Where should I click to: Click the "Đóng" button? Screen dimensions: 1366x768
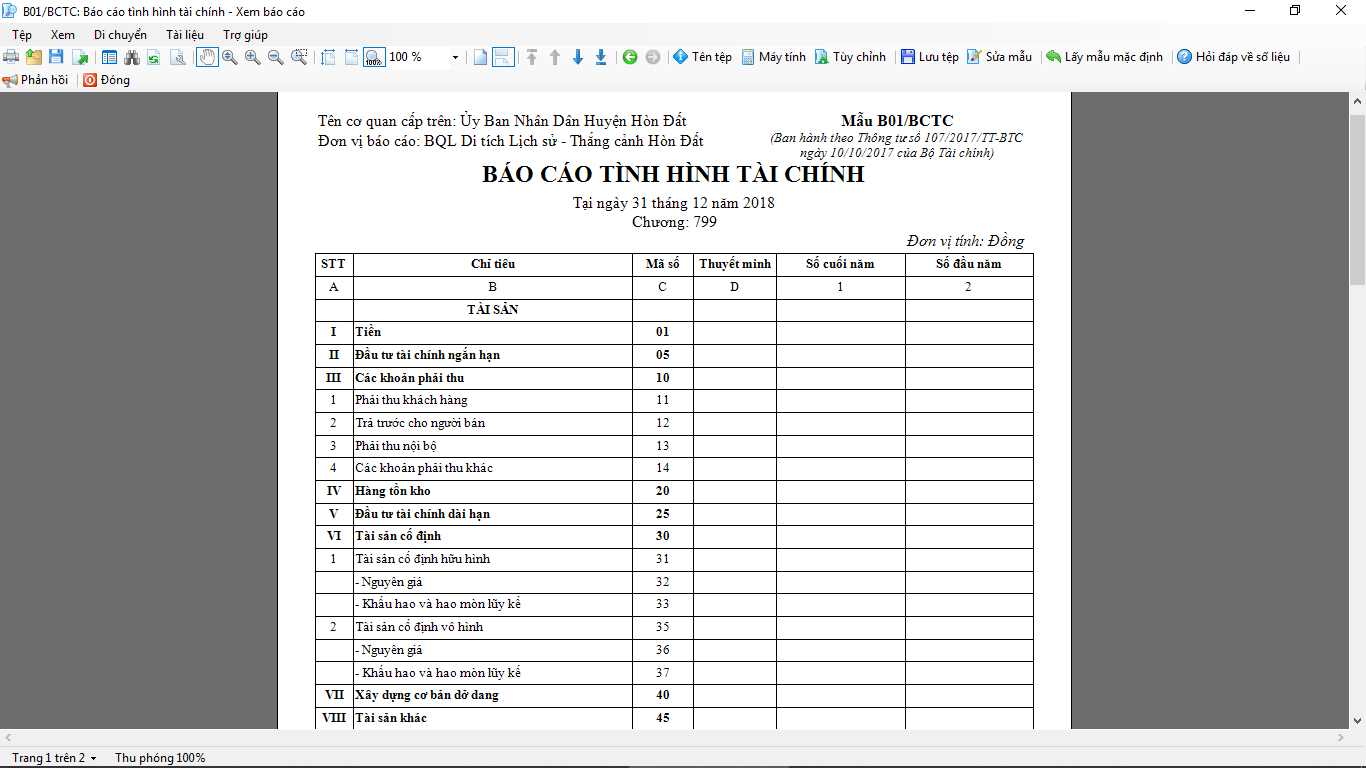click(107, 80)
